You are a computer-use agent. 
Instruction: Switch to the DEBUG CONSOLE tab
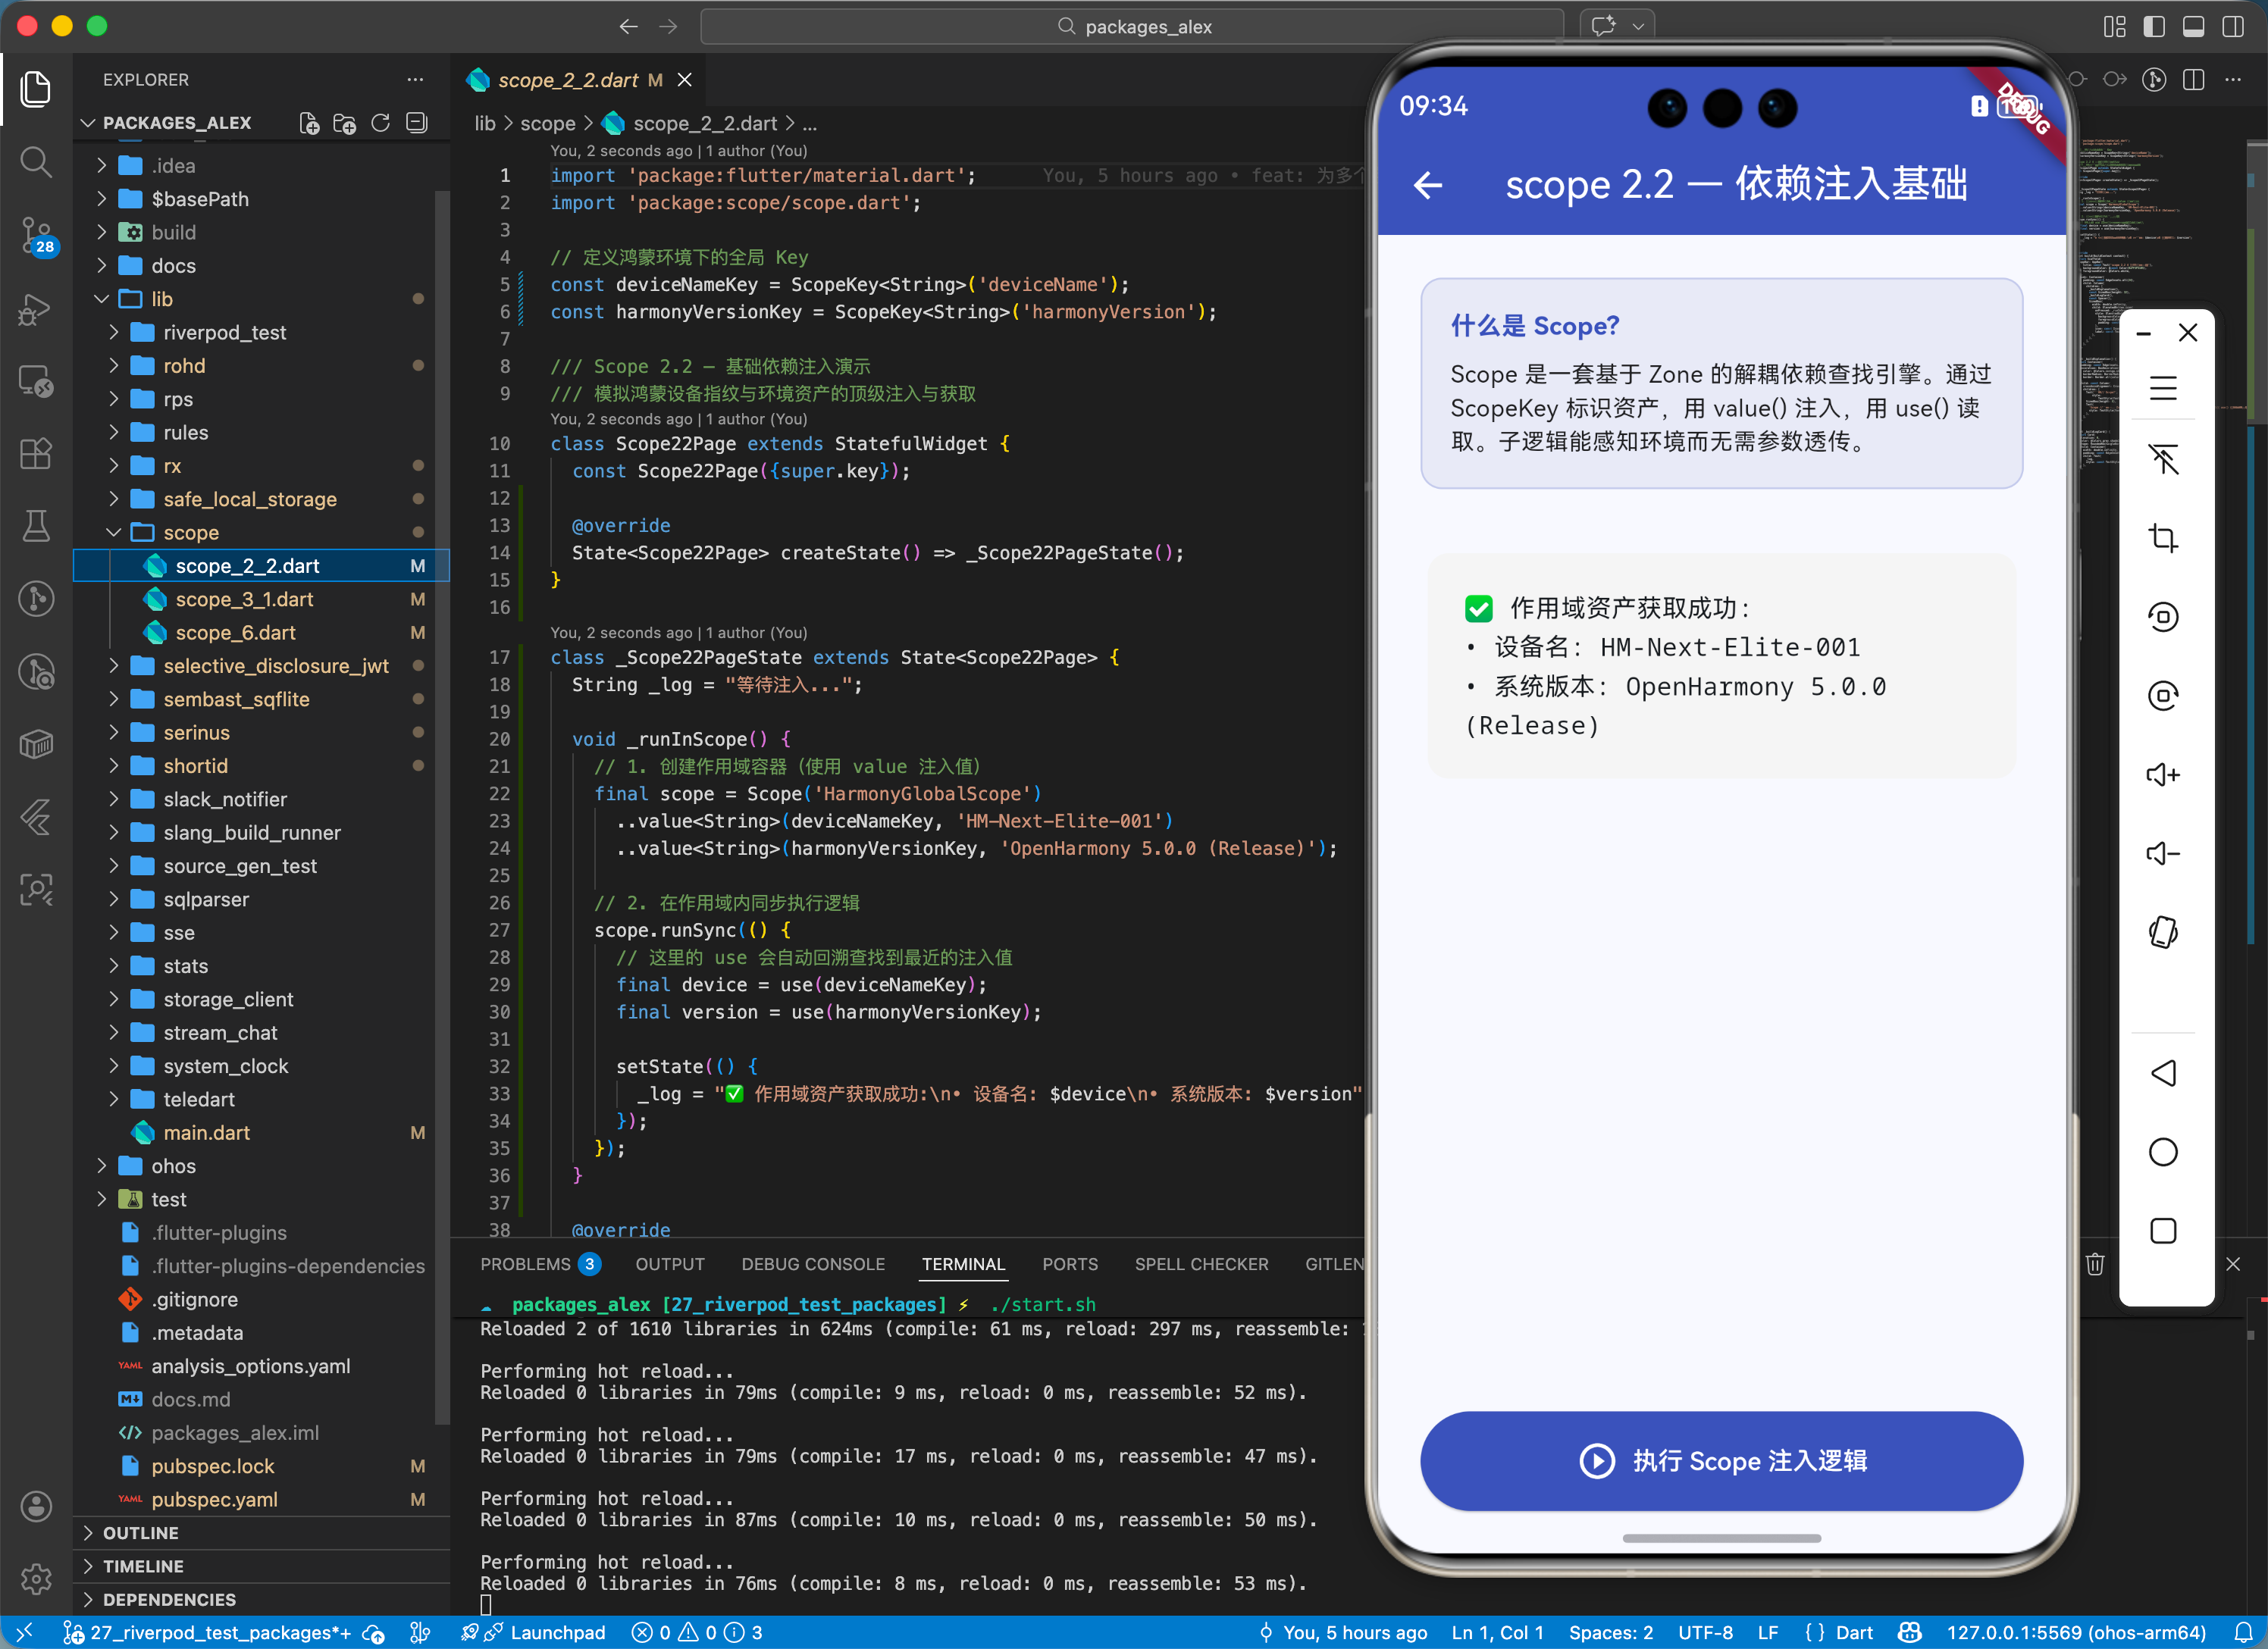[x=812, y=1264]
